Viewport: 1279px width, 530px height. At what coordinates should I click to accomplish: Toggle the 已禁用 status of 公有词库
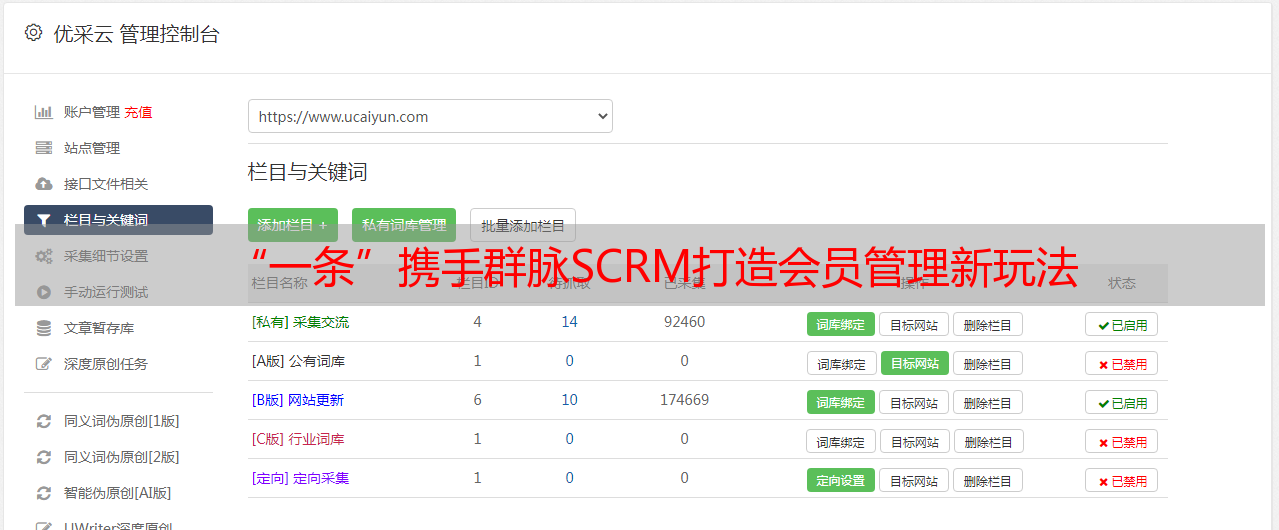pyautogui.click(x=1122, y=363)
